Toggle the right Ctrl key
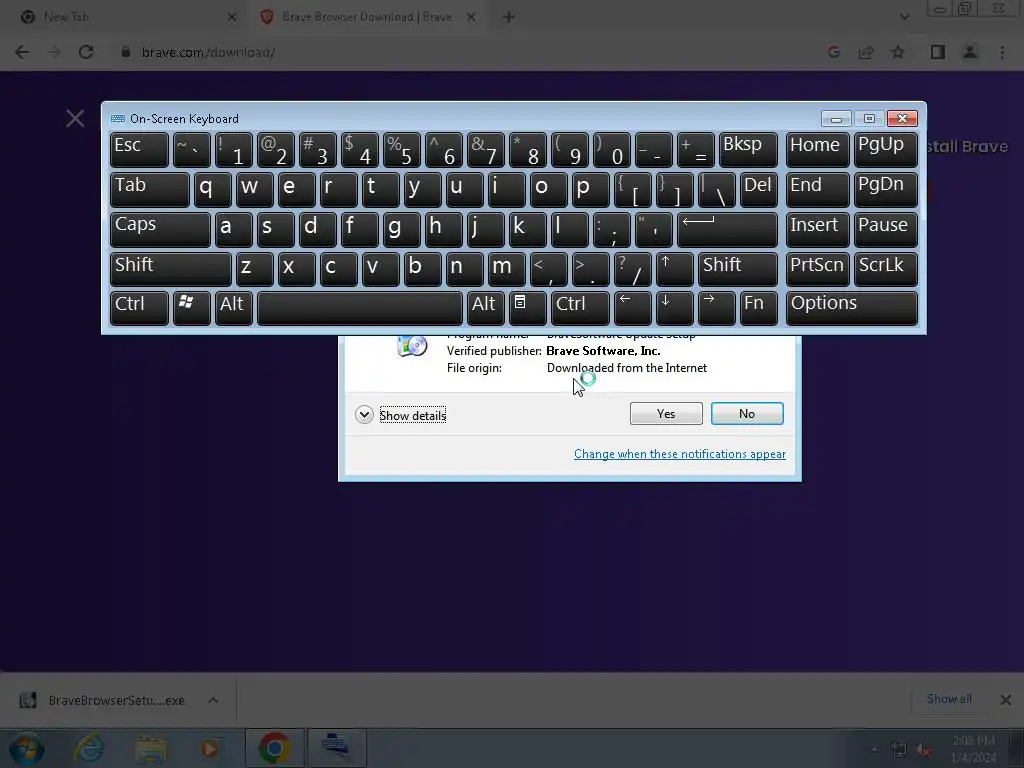This screenshot has height=768, width=1024. pyautogui.click(x=580, y=308)
